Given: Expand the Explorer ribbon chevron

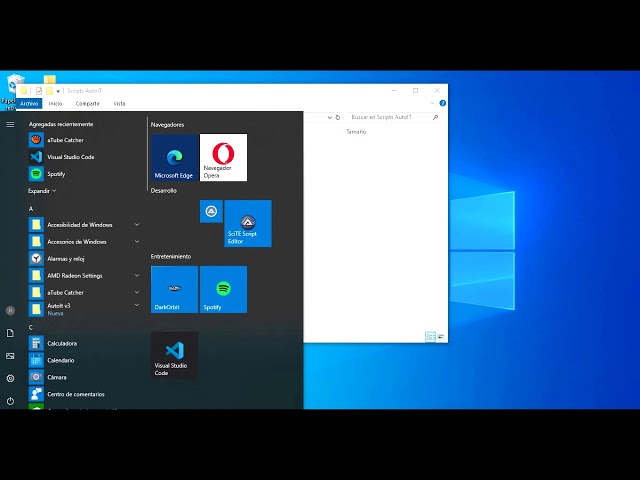Looking at the screenshot, I should [432, 103].
